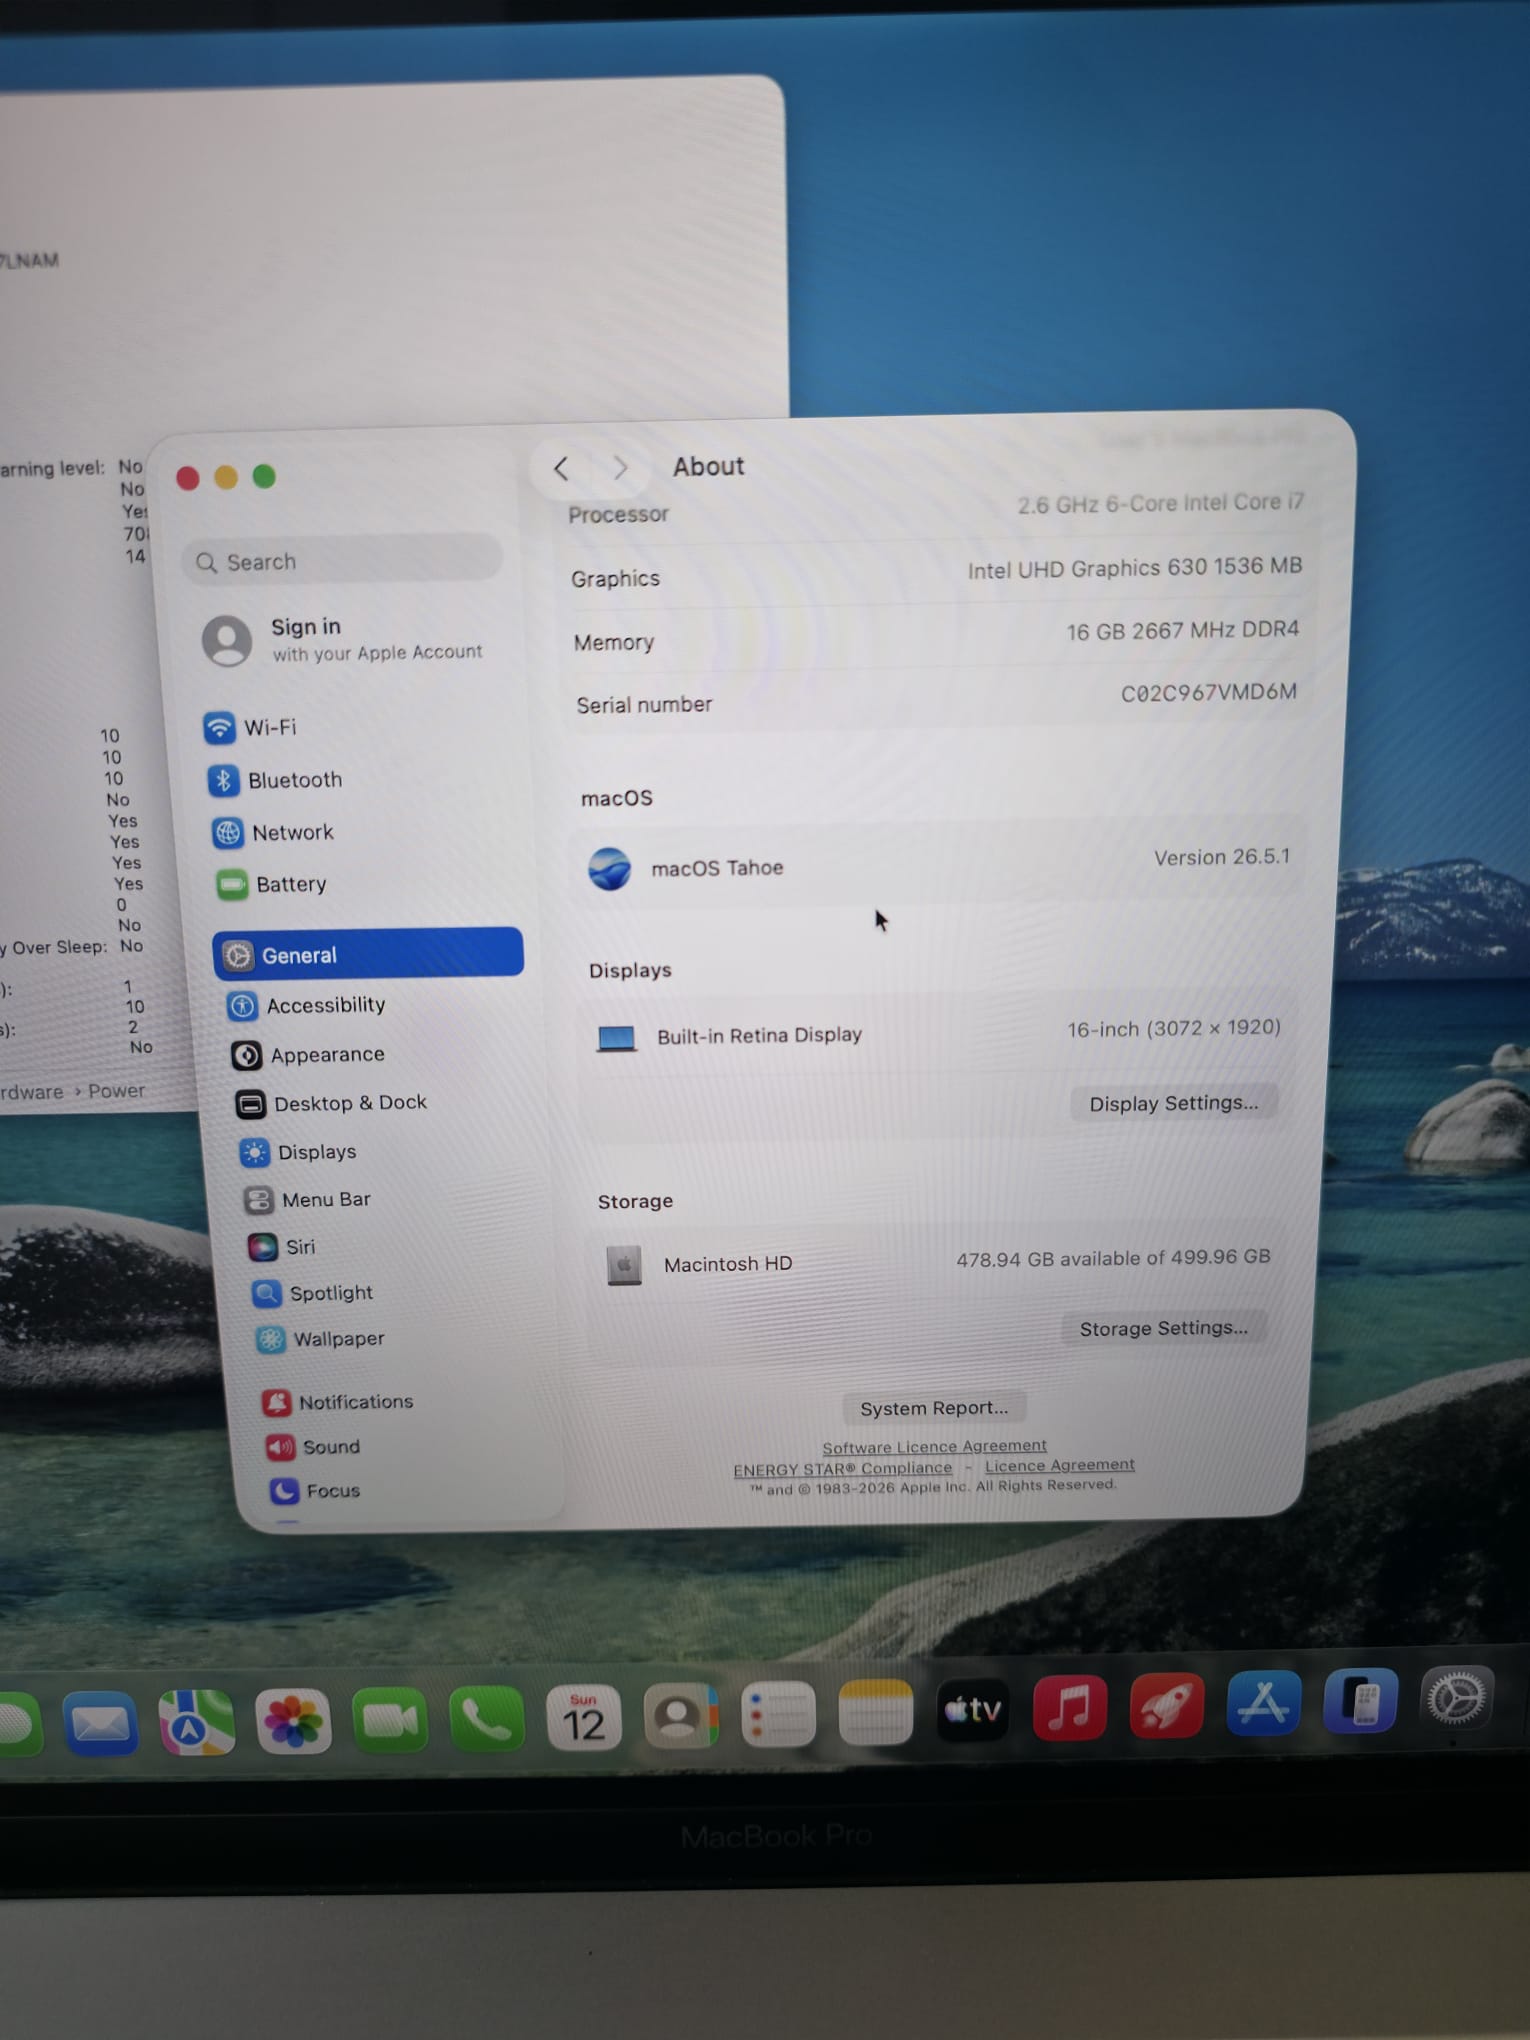Open Contacts from the Dock
Image resolution: width=1530 pixels, height=2040 pixels.
[681, 1715]
